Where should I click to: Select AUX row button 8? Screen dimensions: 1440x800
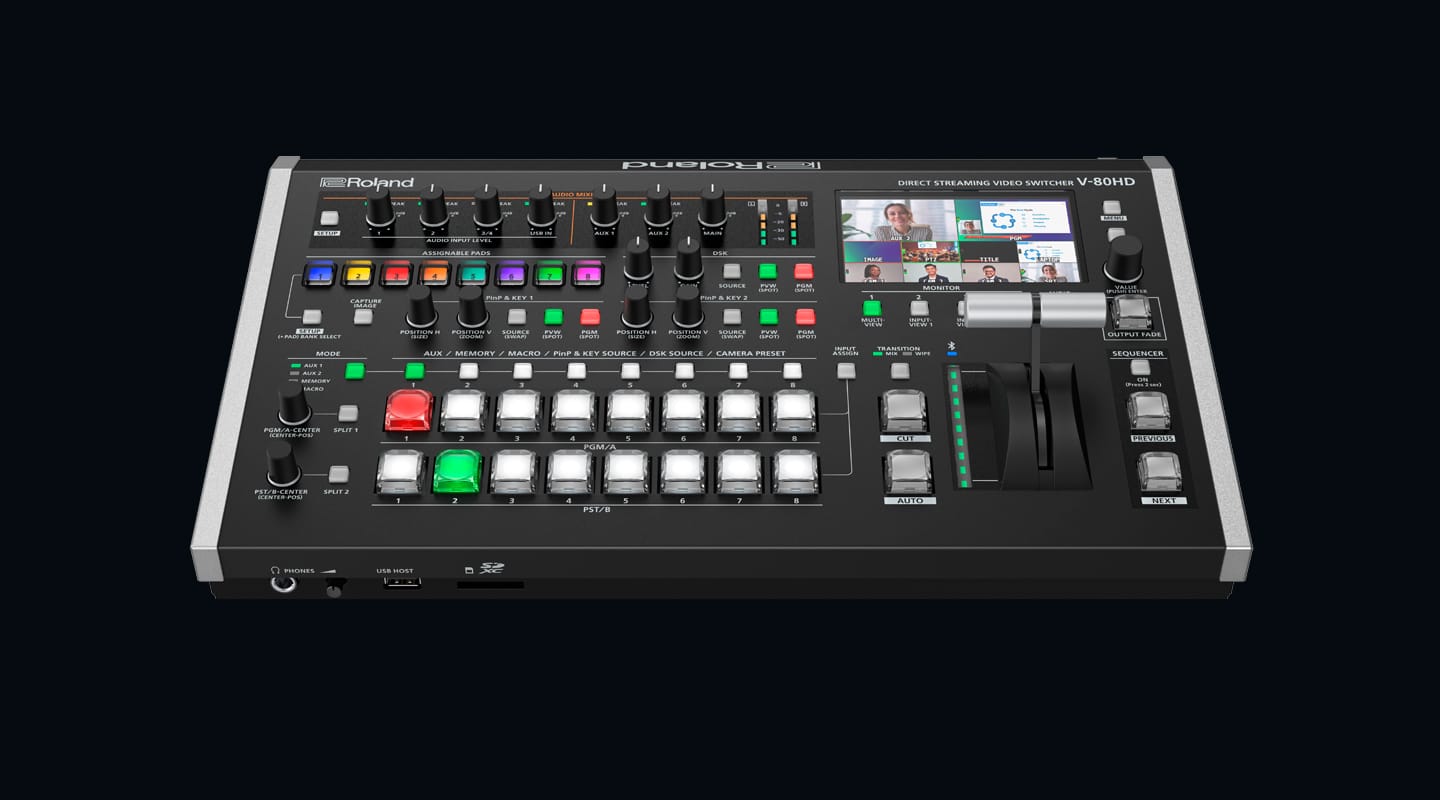[792, 371]
